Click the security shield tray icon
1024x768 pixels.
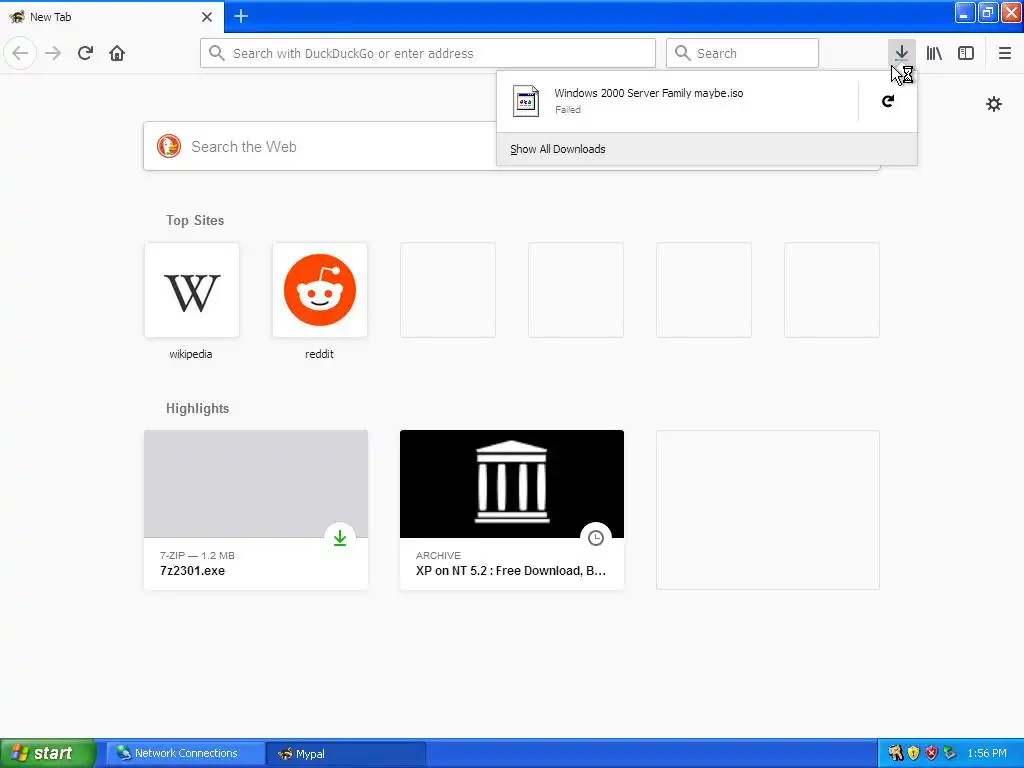coord(914,754)
